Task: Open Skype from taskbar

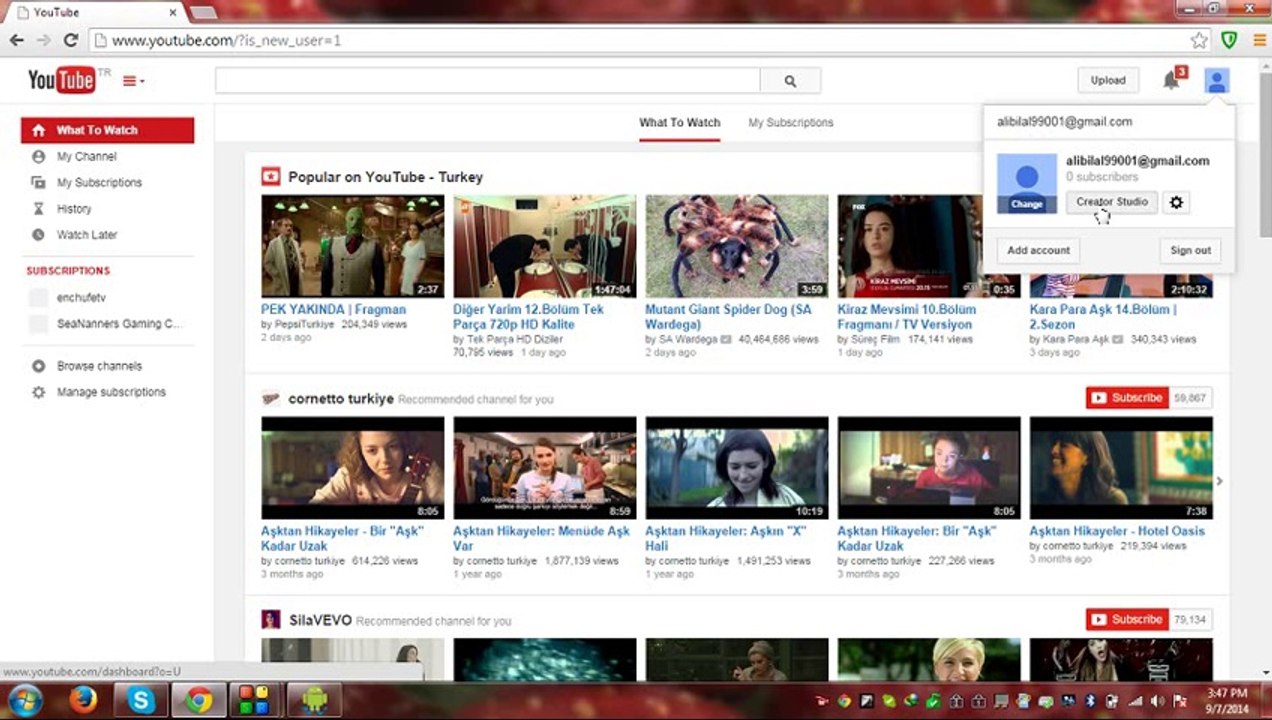Action: tap(141, 700)
